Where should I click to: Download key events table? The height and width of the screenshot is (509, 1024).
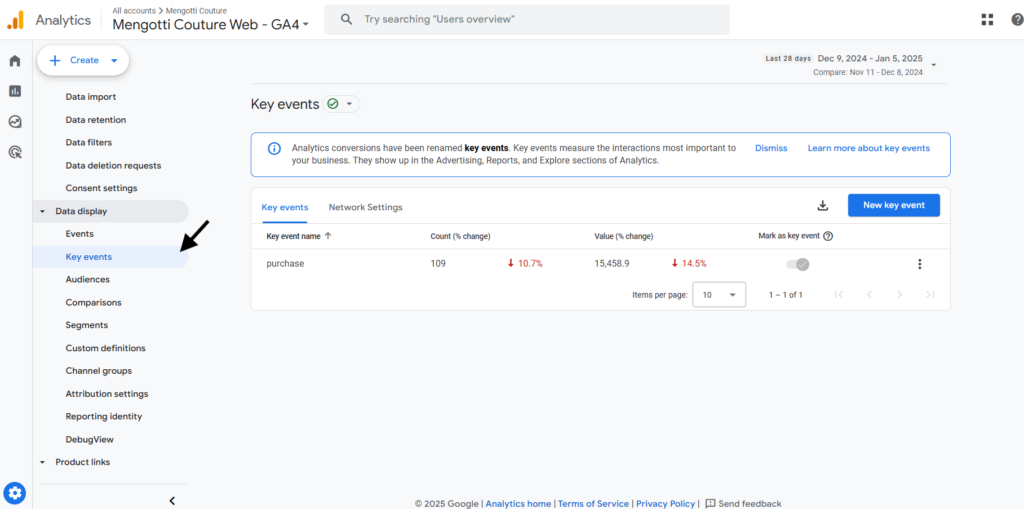point(823,205)
